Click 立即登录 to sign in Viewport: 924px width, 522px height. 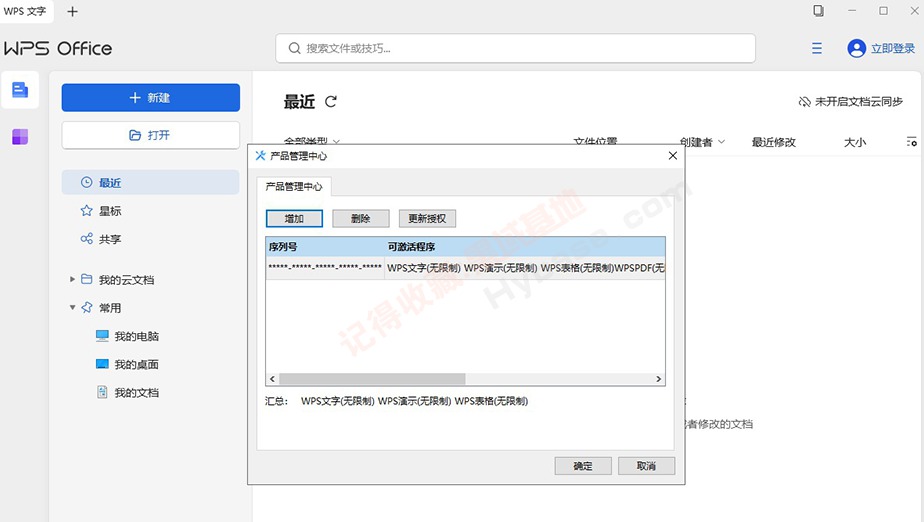point(893,48)
